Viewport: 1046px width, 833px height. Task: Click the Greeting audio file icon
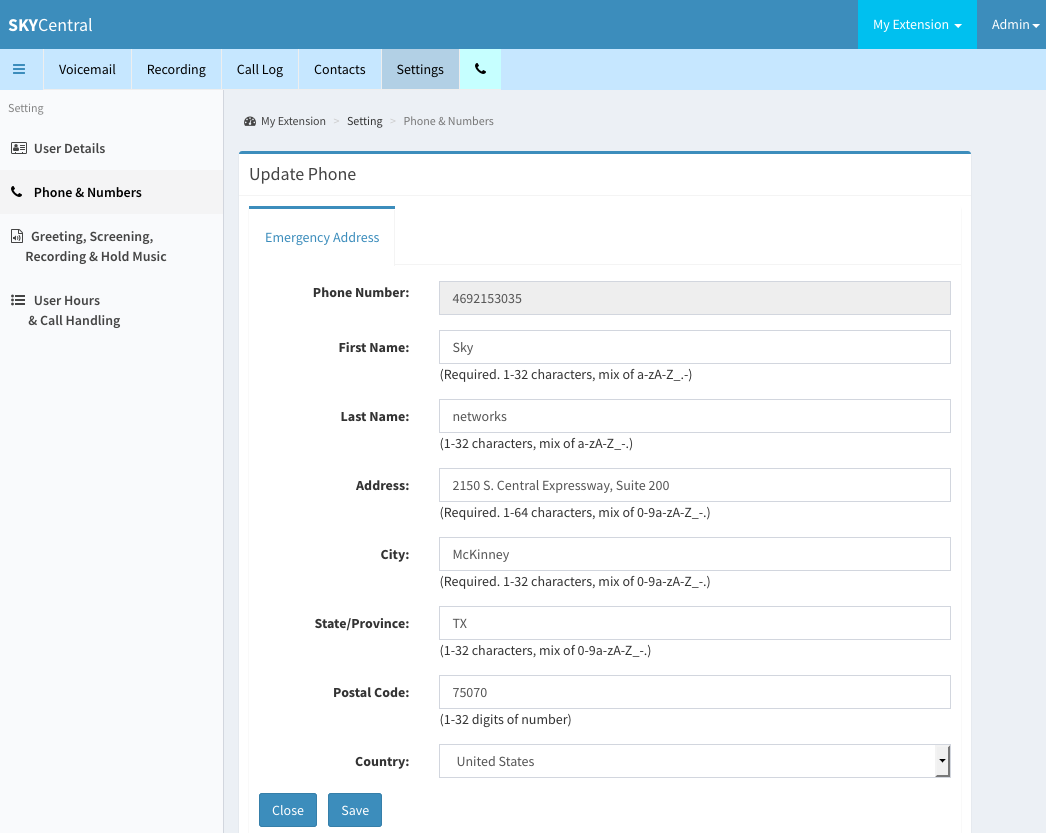[17, 236]
